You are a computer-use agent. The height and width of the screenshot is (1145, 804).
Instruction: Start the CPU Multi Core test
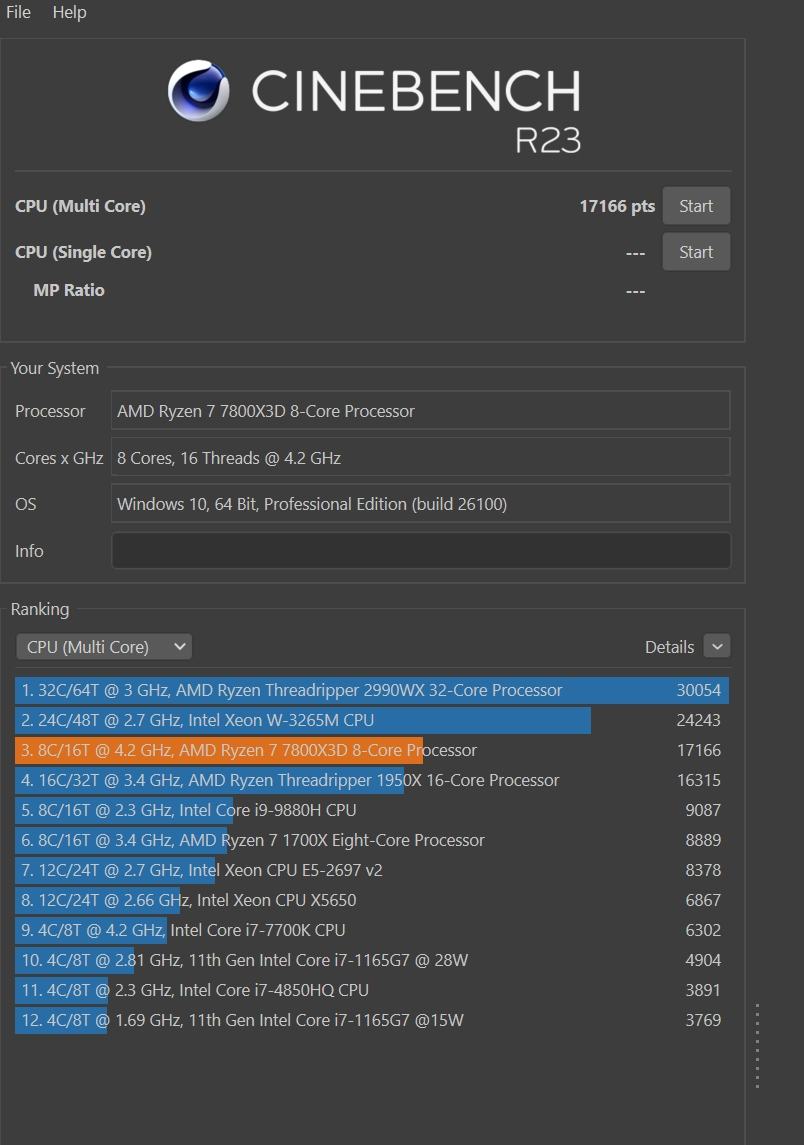point(696,206)
